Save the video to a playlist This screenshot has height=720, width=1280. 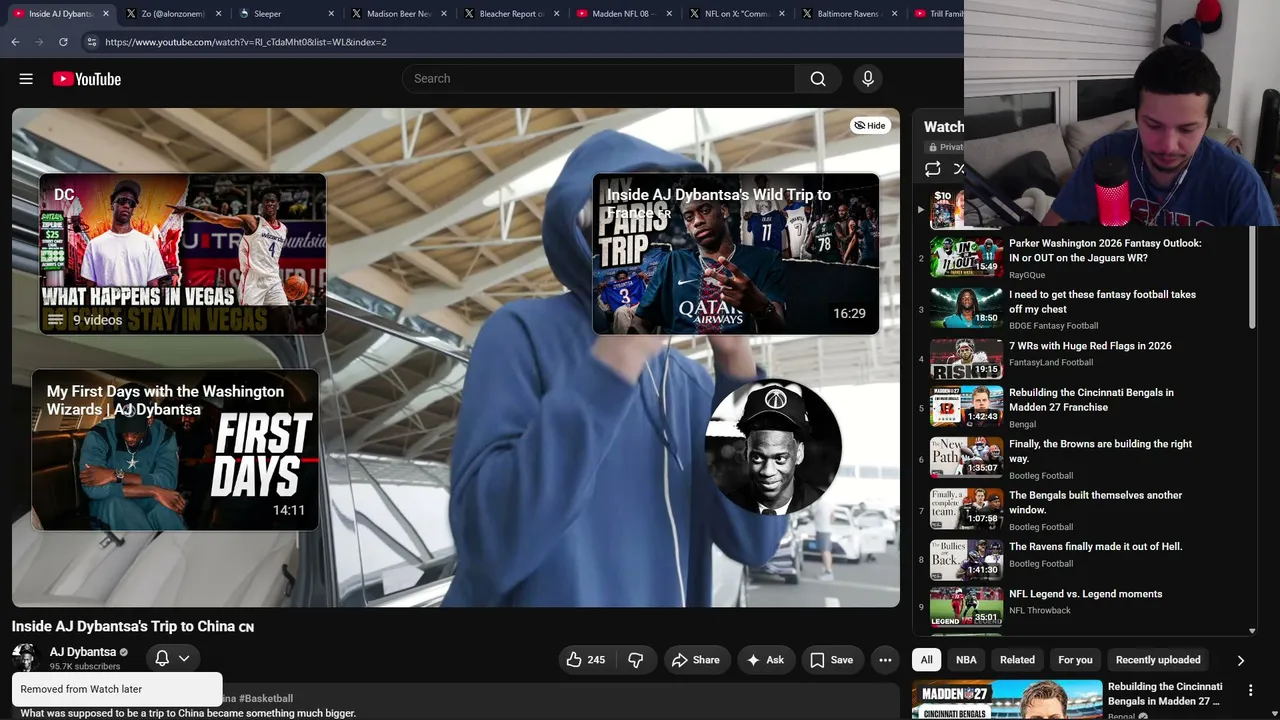pyautogui.click(x=831, y=660)
